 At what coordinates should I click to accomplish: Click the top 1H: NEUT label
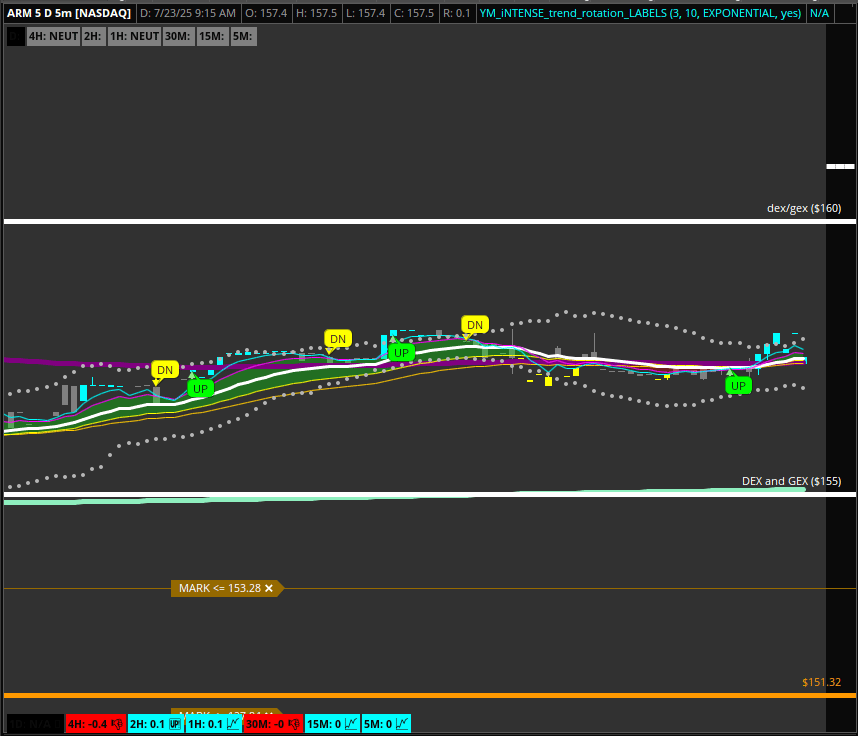pyautogui.click(x=134, y=36)
